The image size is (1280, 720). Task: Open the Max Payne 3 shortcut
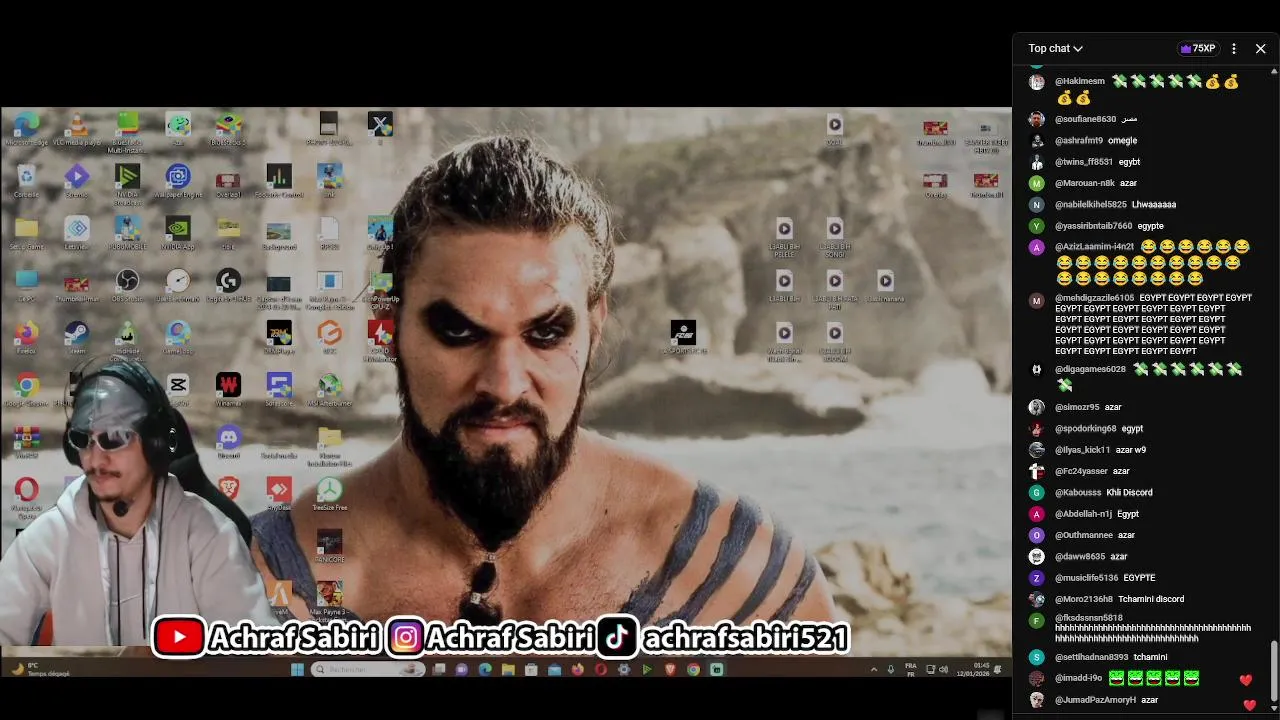point(329,599)
